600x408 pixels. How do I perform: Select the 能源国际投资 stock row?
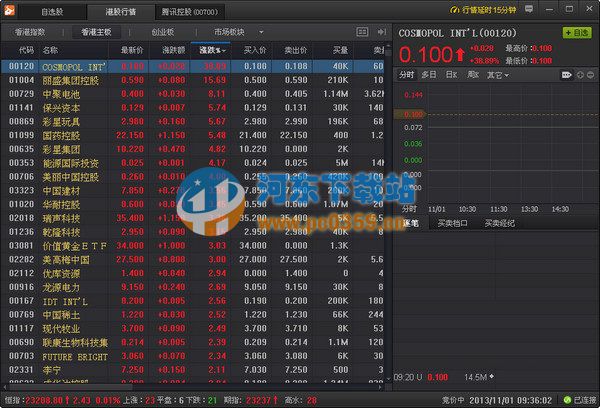point(193,163)
